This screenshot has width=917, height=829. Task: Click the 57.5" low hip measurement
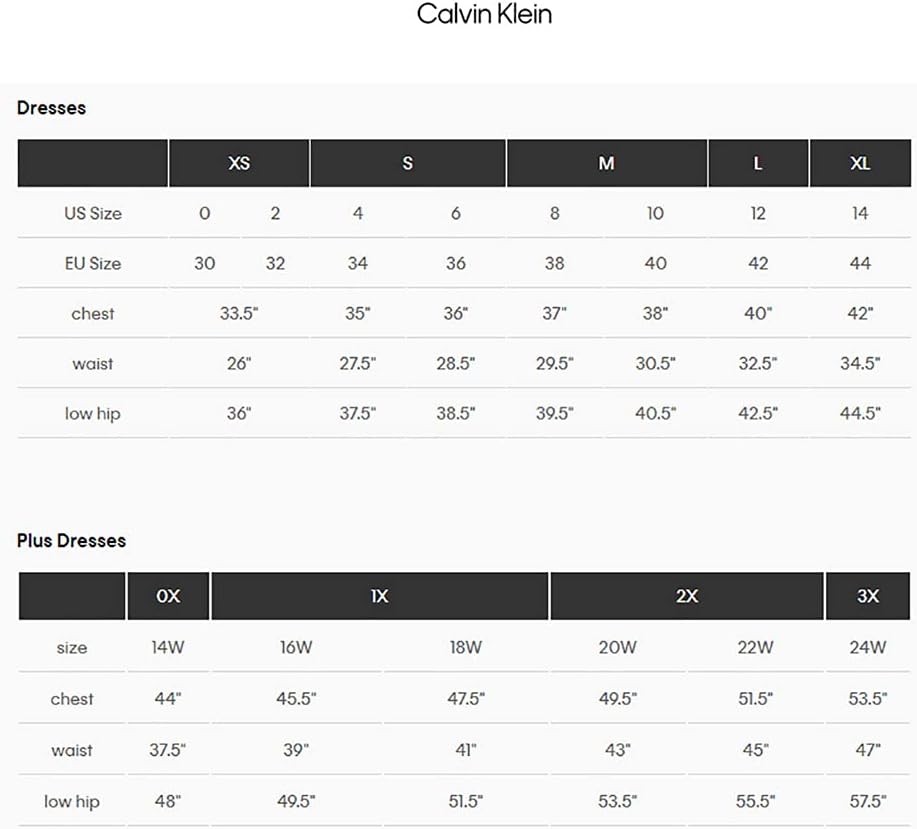867,801
